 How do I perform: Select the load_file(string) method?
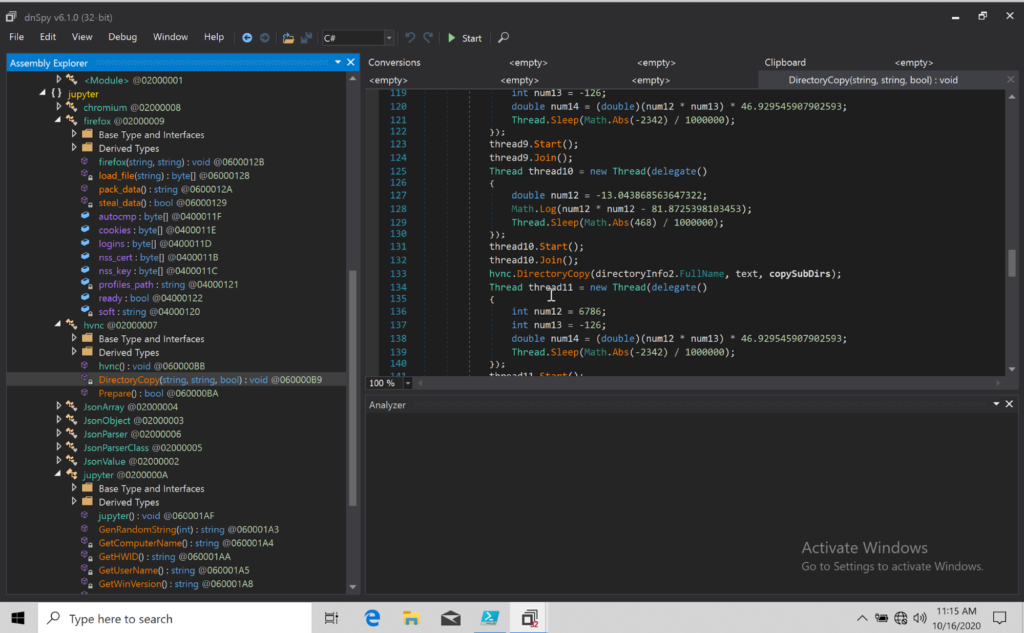tap(174, 176)
